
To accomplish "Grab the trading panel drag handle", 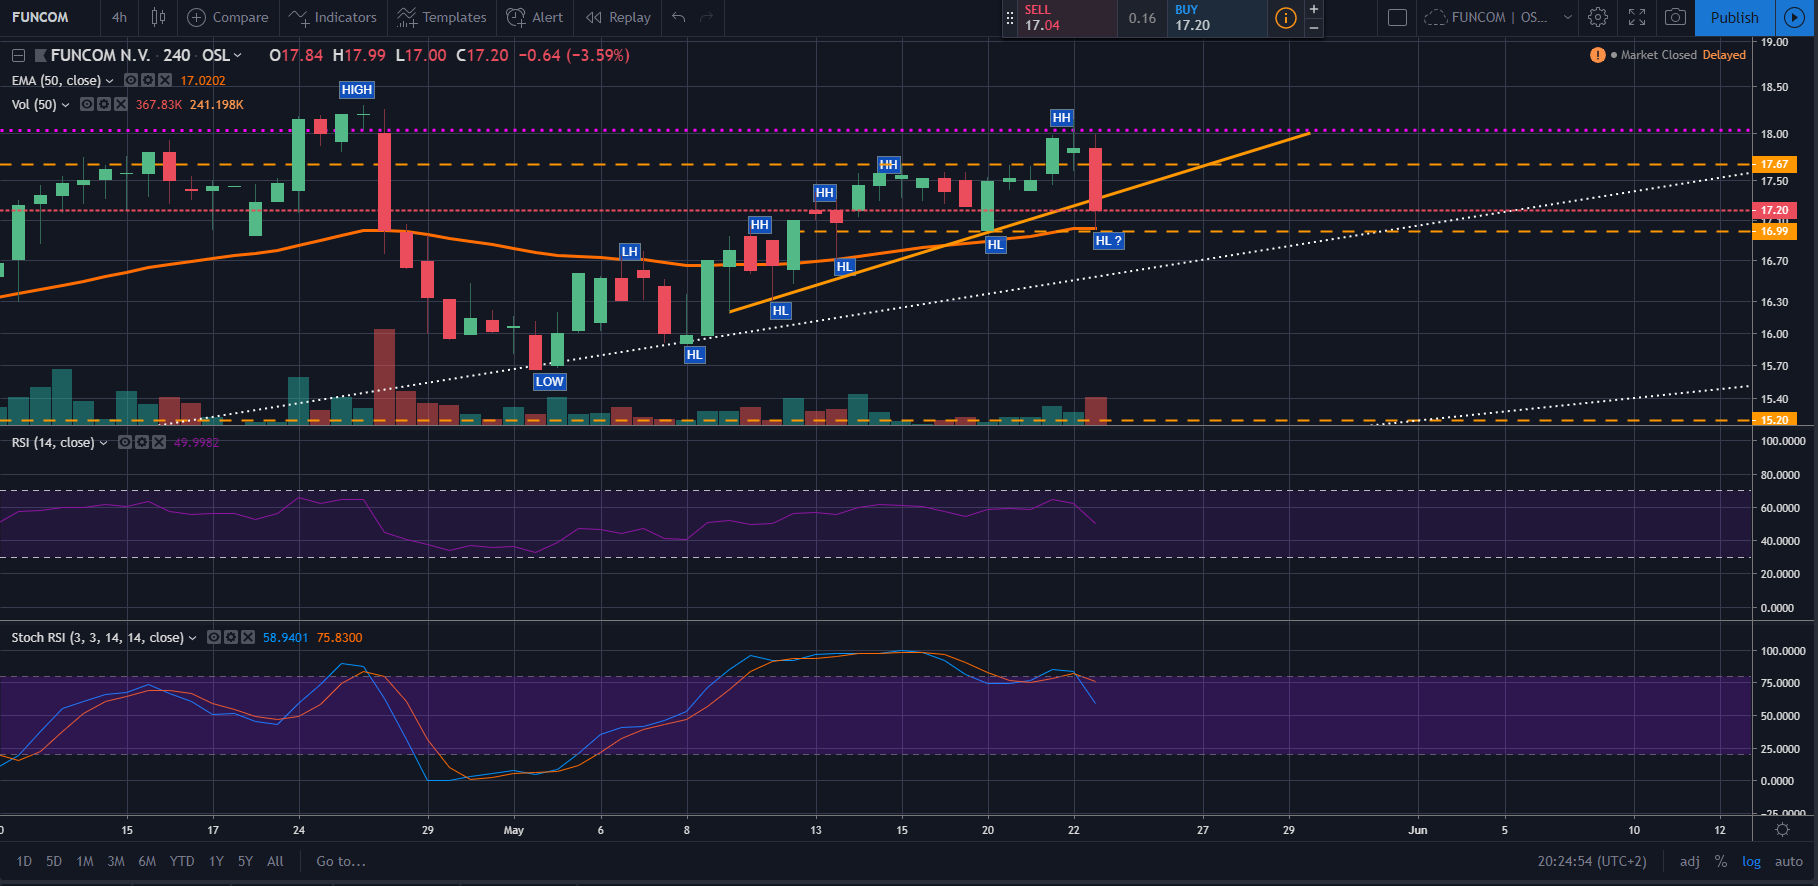I will [x=1010, y=18].
